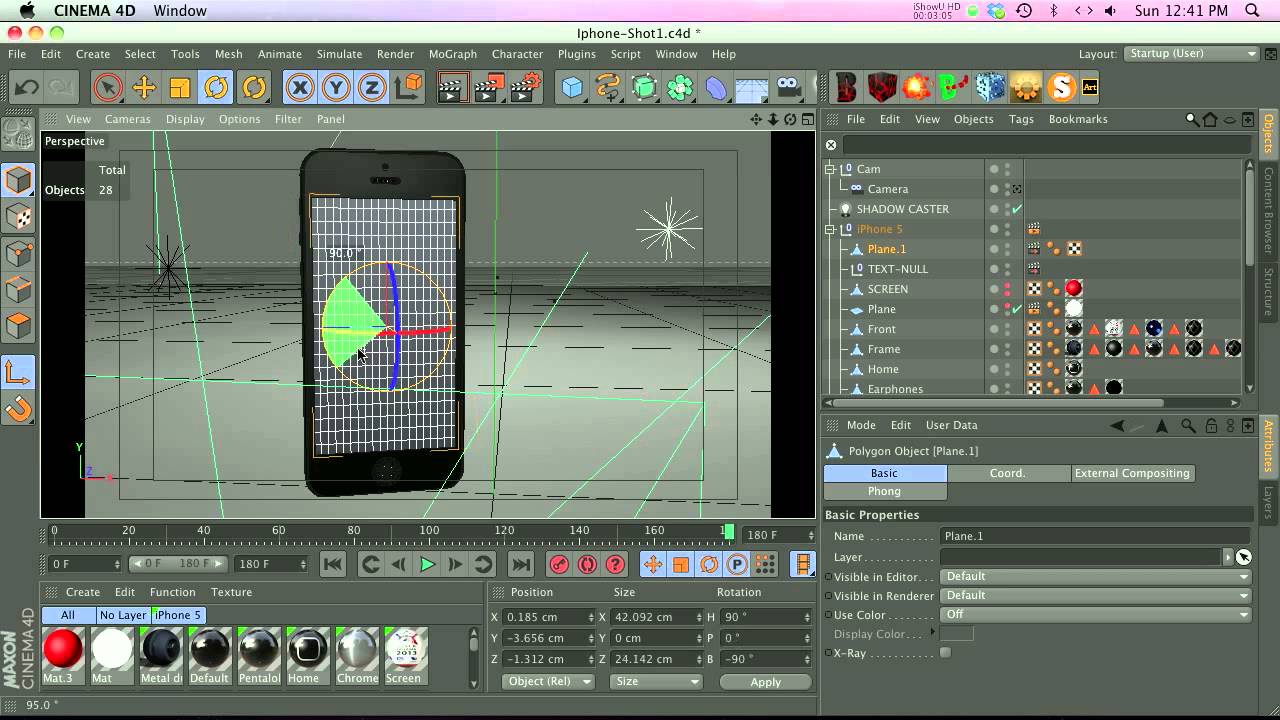The height and width of the screenshot is (720, 1280).
Task: Open the Simulate menu
Action: coord(339,54)
